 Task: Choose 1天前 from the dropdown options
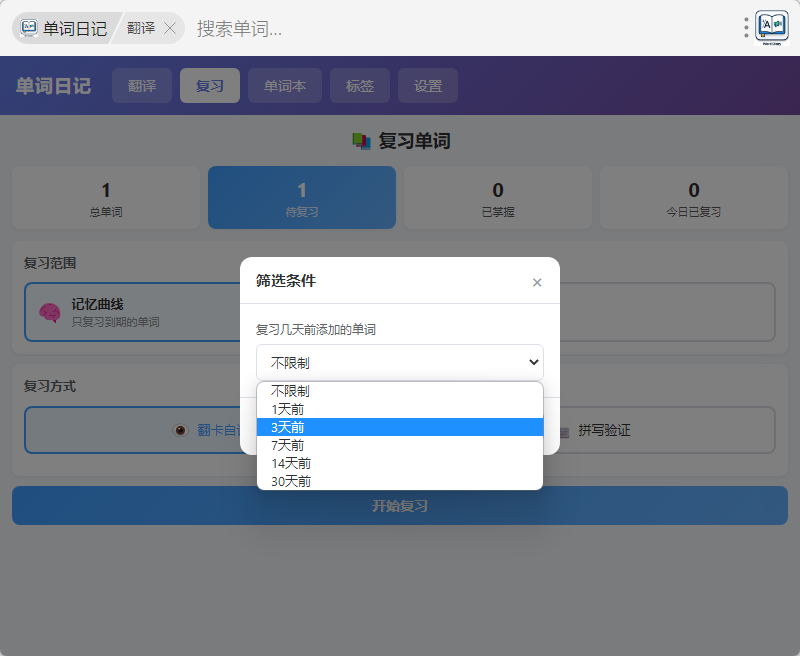pos(288,409)
